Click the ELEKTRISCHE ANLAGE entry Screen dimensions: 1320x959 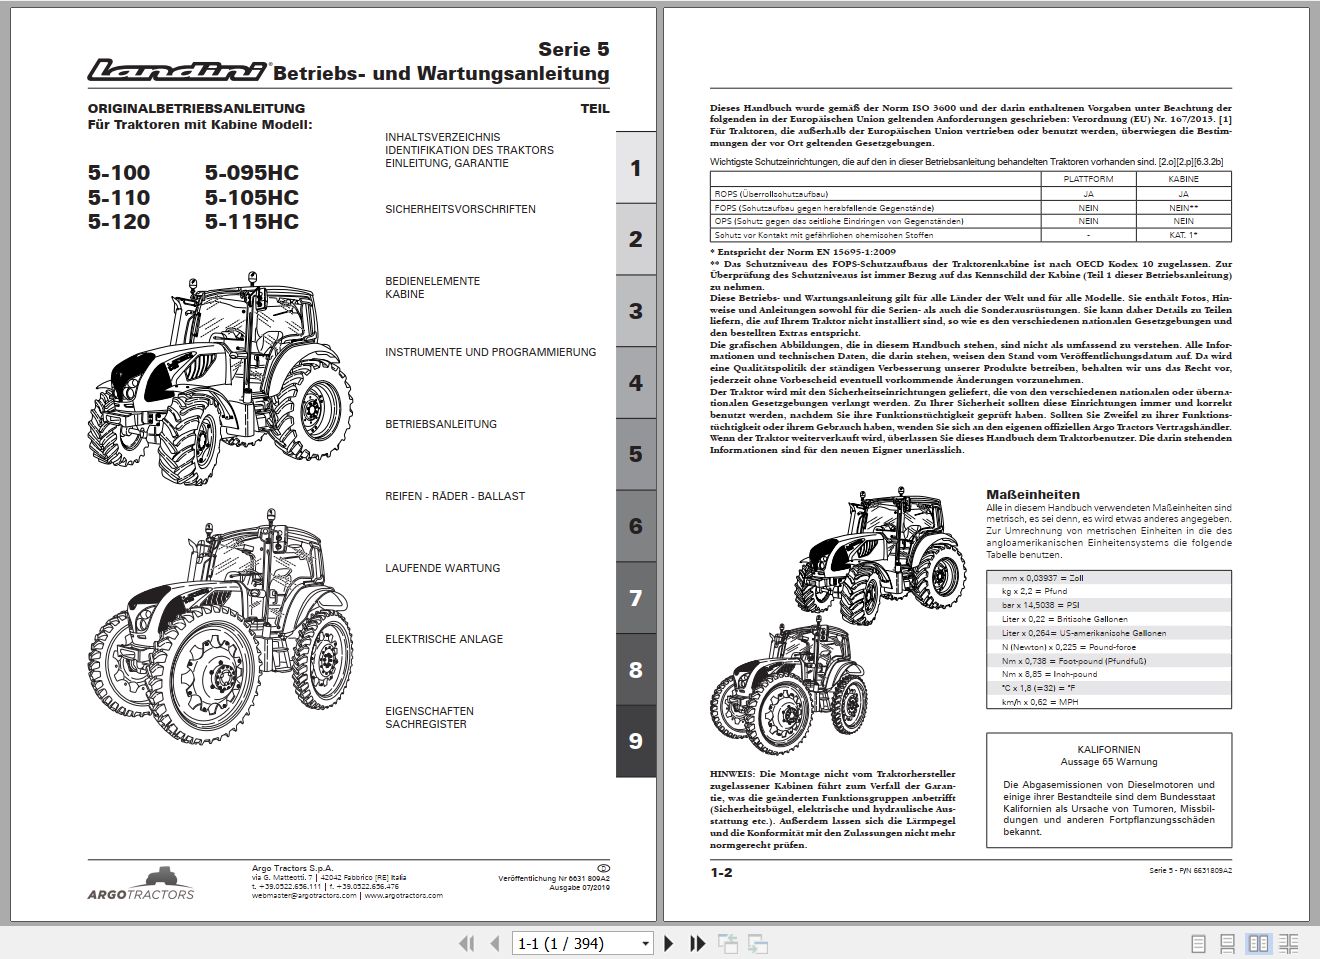[444, 639]
